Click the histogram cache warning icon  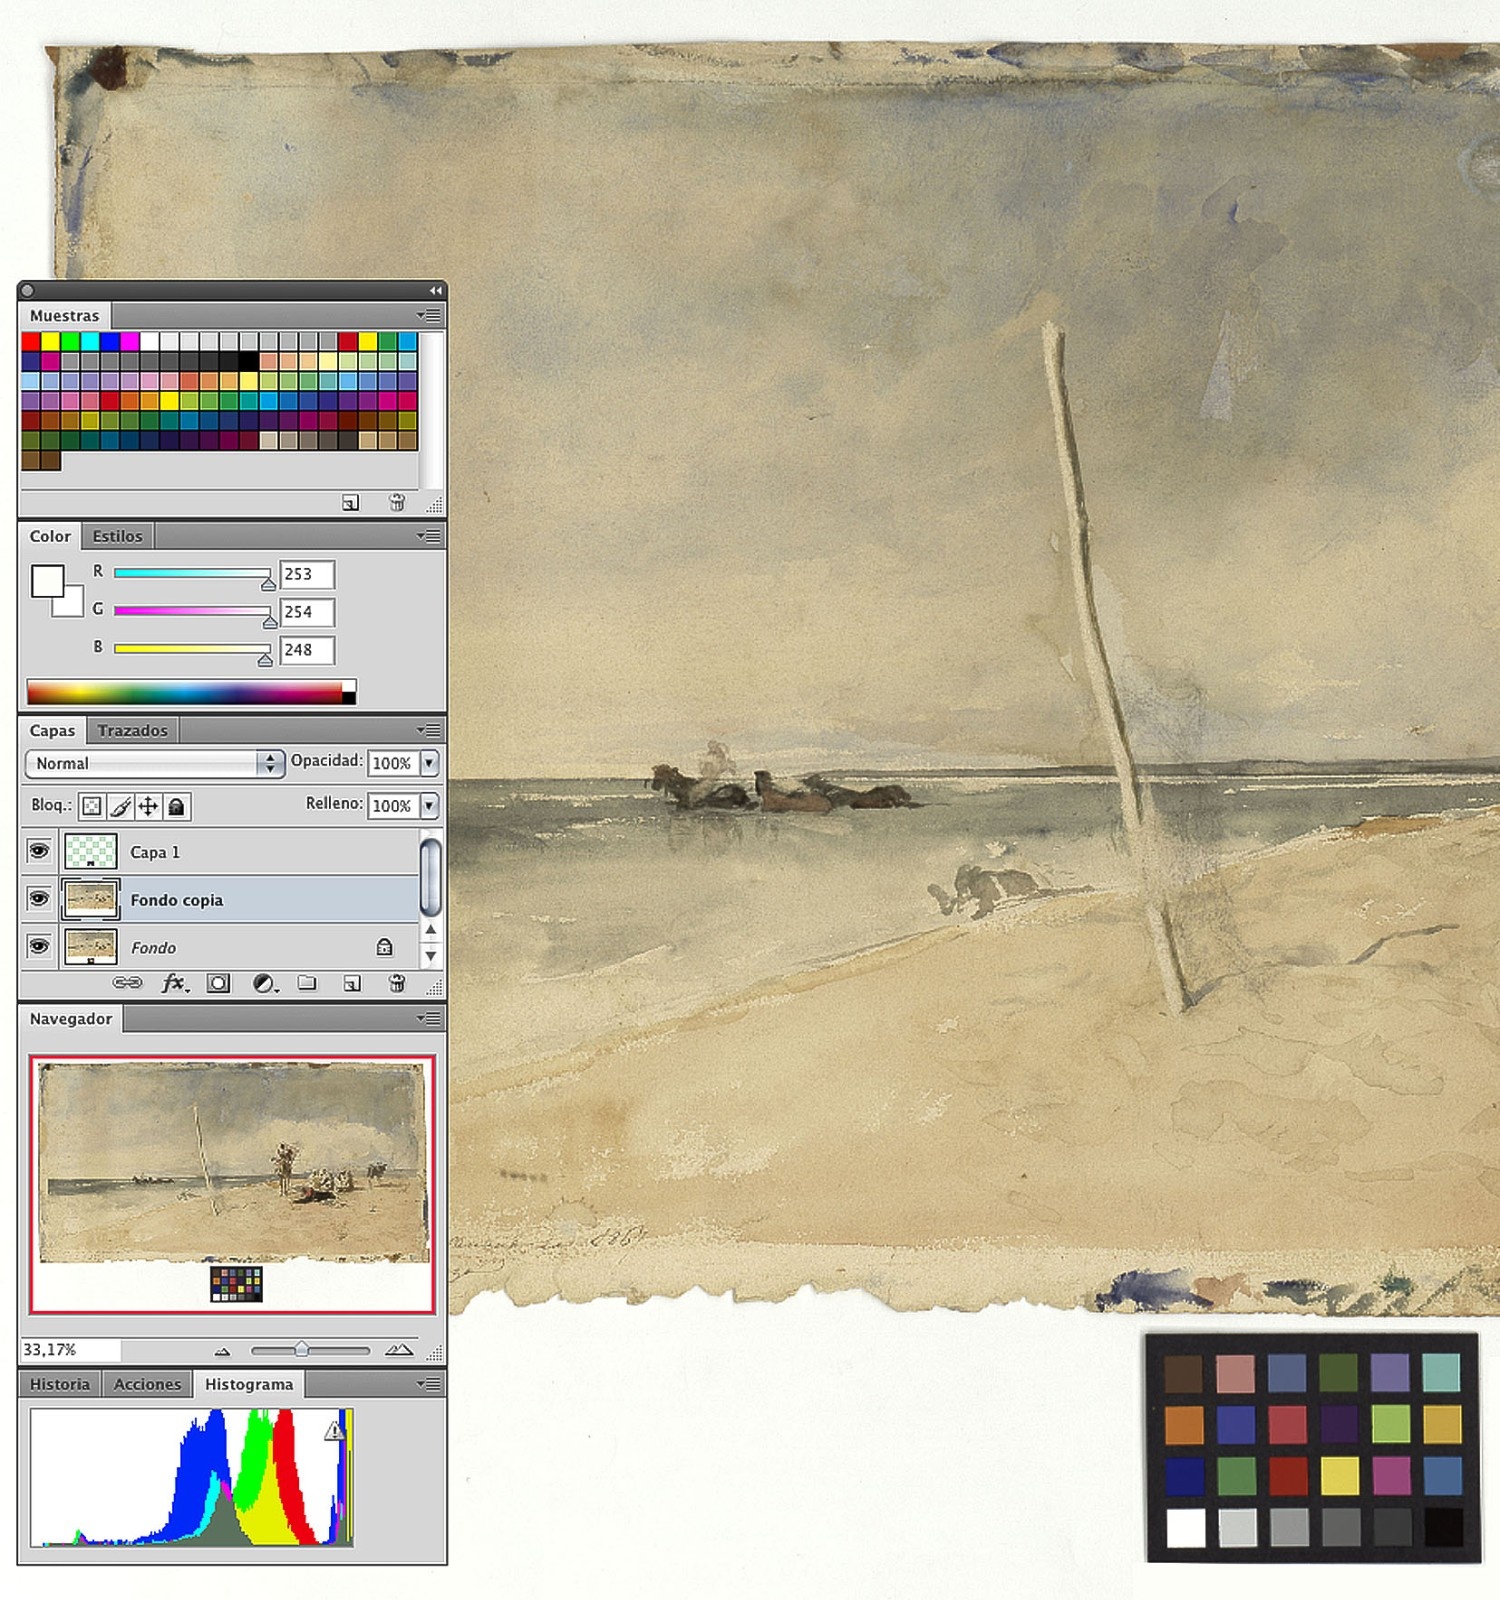click(334, 1431)
